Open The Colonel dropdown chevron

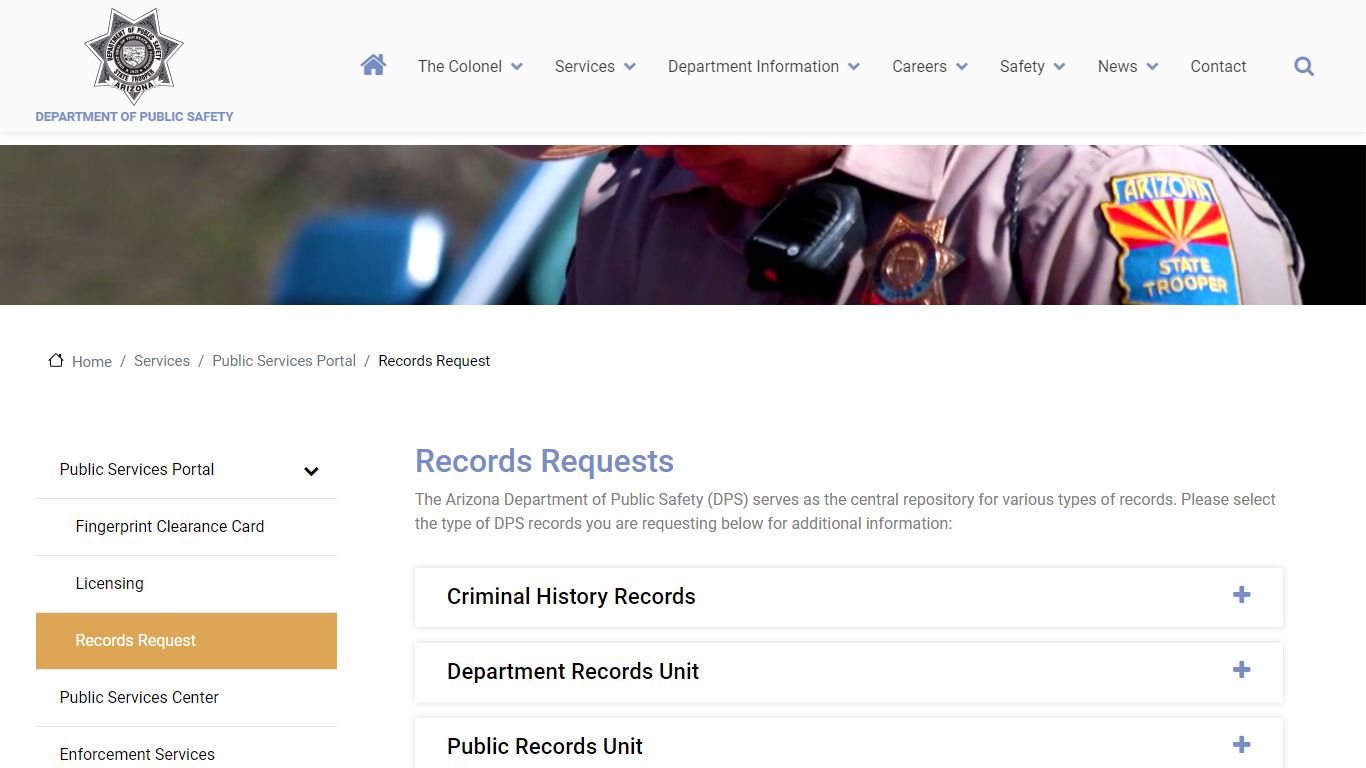[517, 67]
